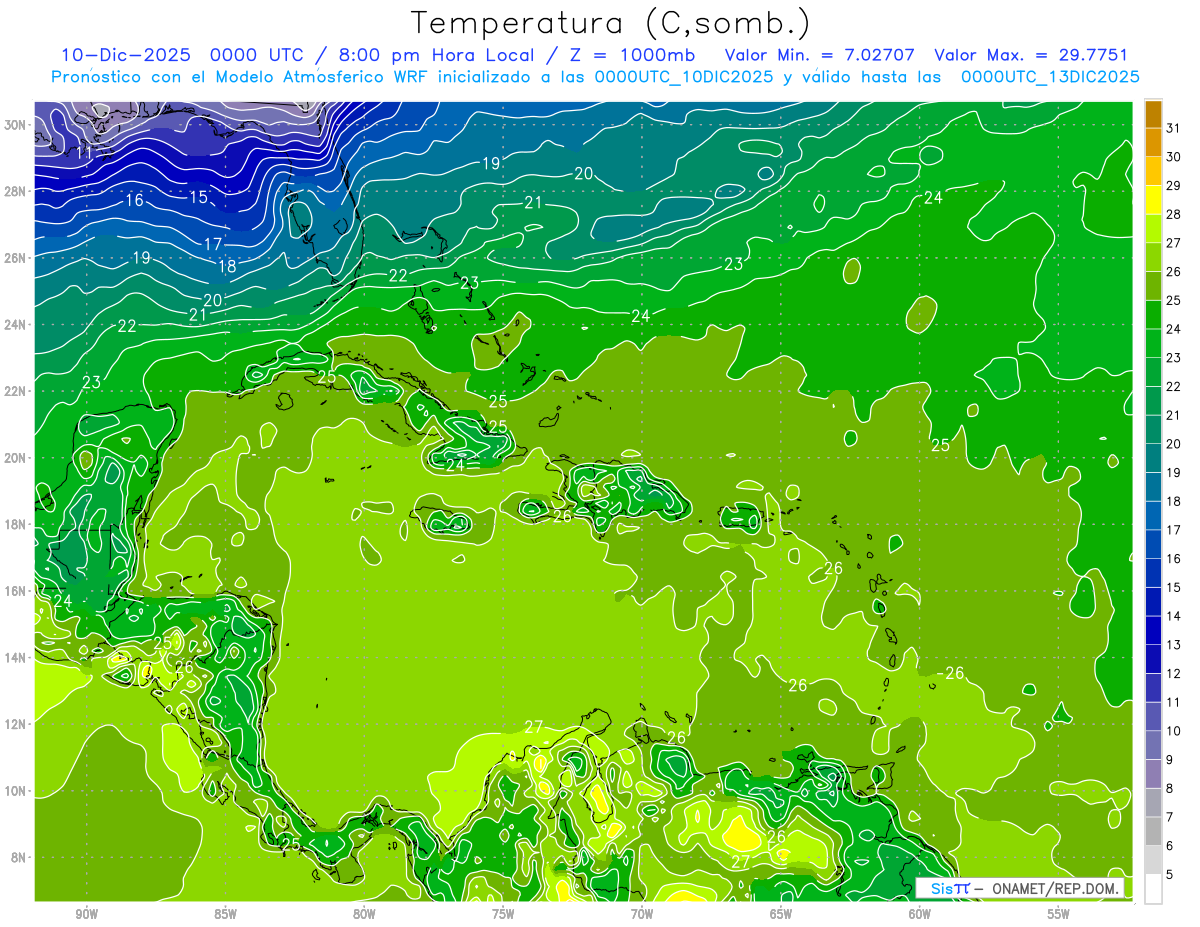Click the 17 isotherm label on the map
Screen dimensions: 1200x927
(x=213, y=244)
